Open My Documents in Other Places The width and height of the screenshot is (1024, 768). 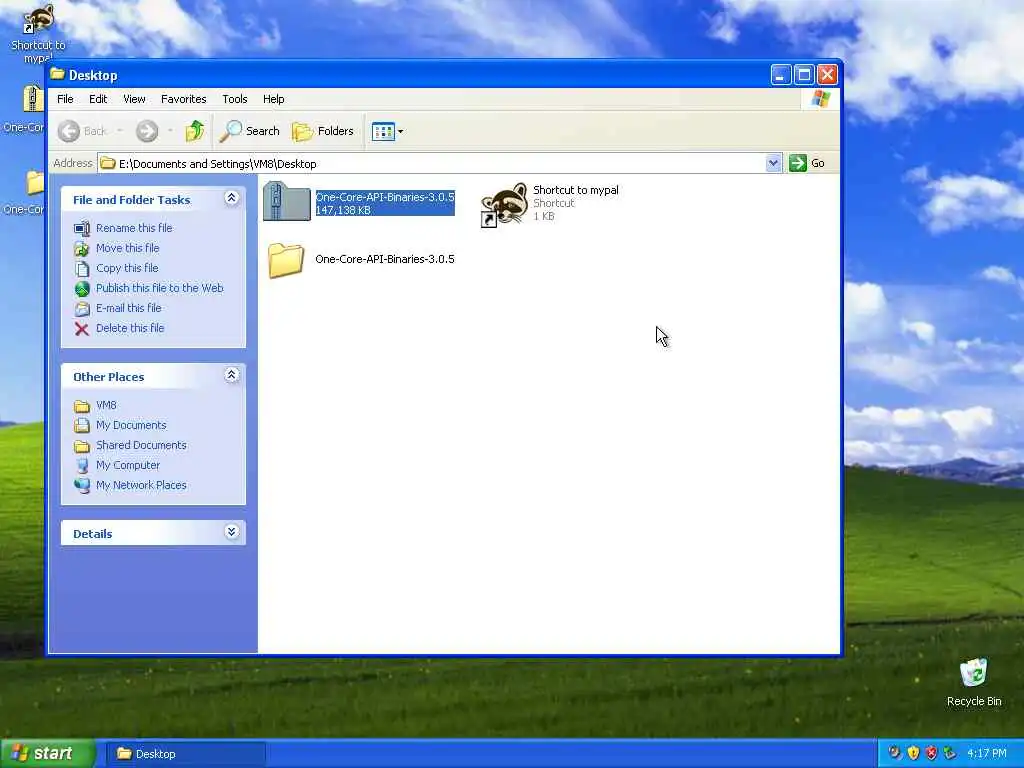coord(131,425)
